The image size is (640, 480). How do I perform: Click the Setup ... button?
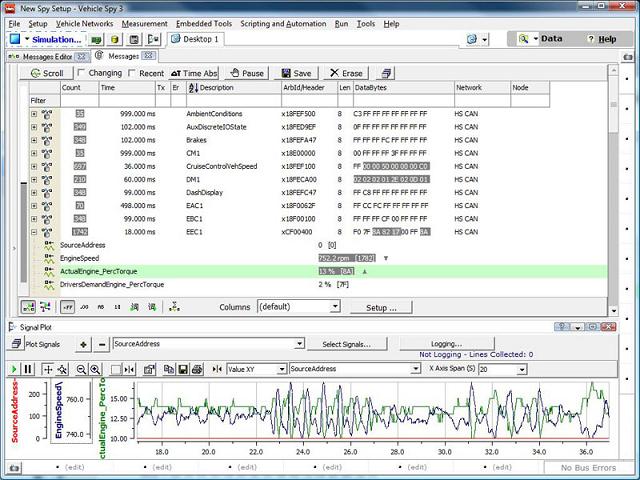(381, 307)
